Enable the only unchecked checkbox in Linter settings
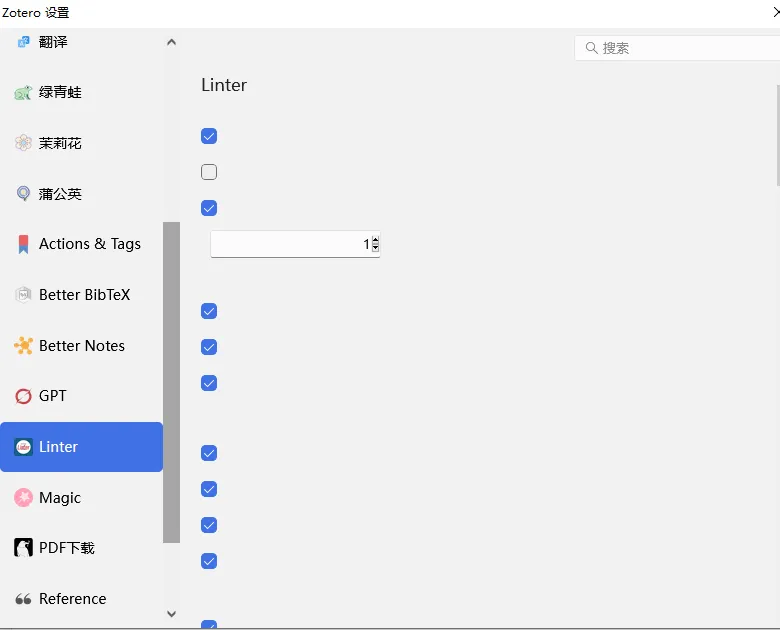 pos(209,172)
